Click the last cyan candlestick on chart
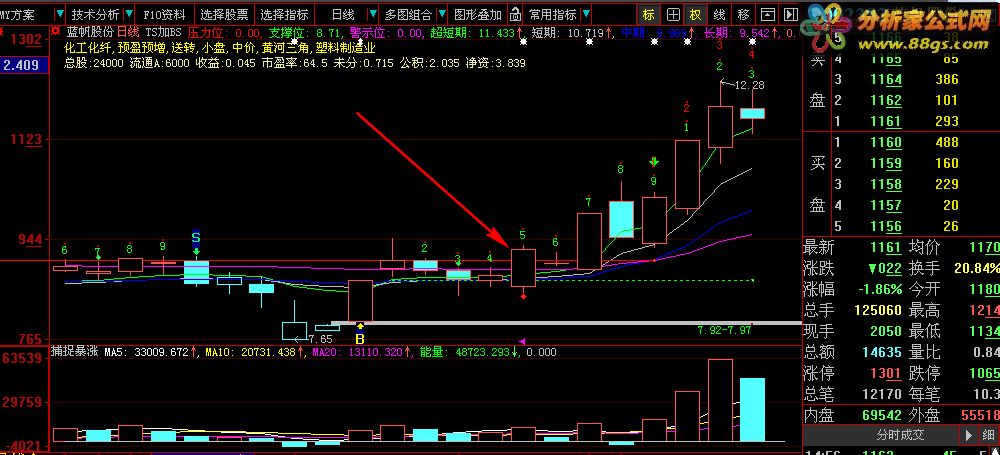Viewport: 1000px width, 455px height. 752,113
